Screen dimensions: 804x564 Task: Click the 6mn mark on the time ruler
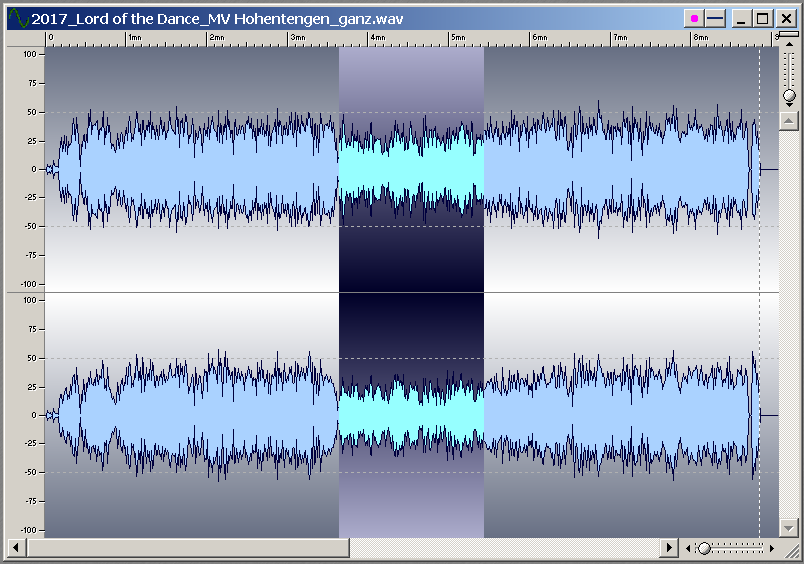(x=539, y=37)
